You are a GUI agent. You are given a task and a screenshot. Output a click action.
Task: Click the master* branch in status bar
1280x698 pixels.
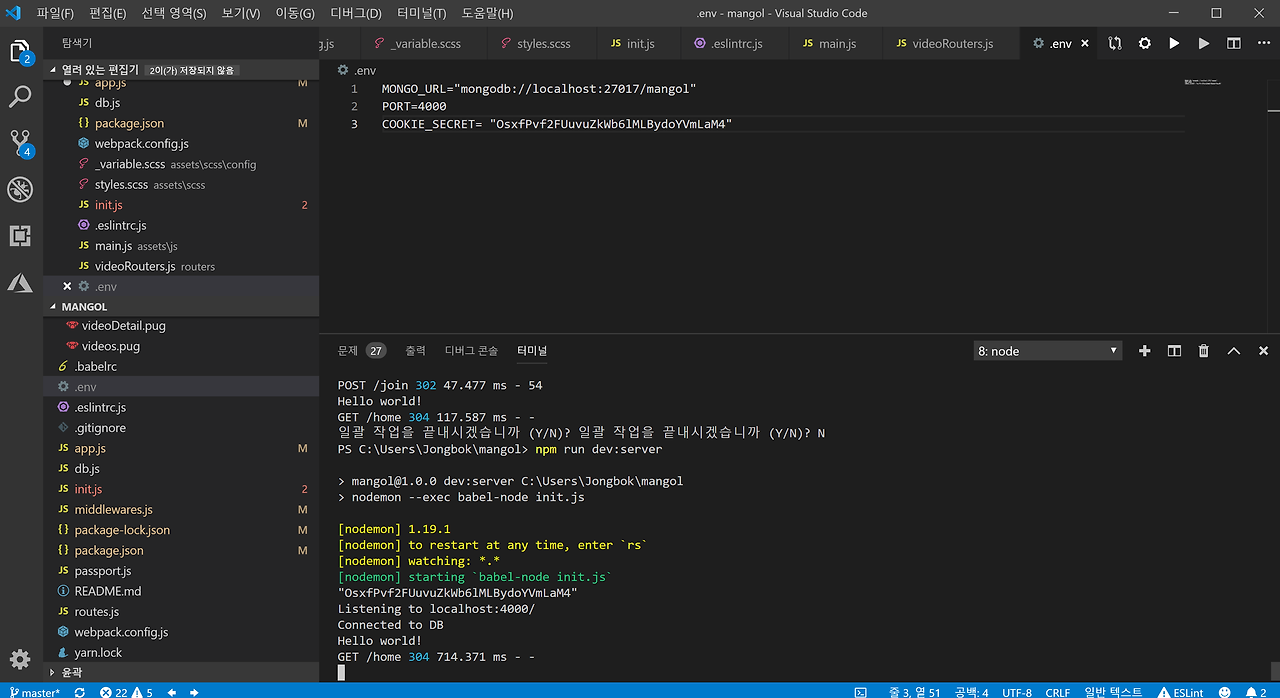pos(35,691)
